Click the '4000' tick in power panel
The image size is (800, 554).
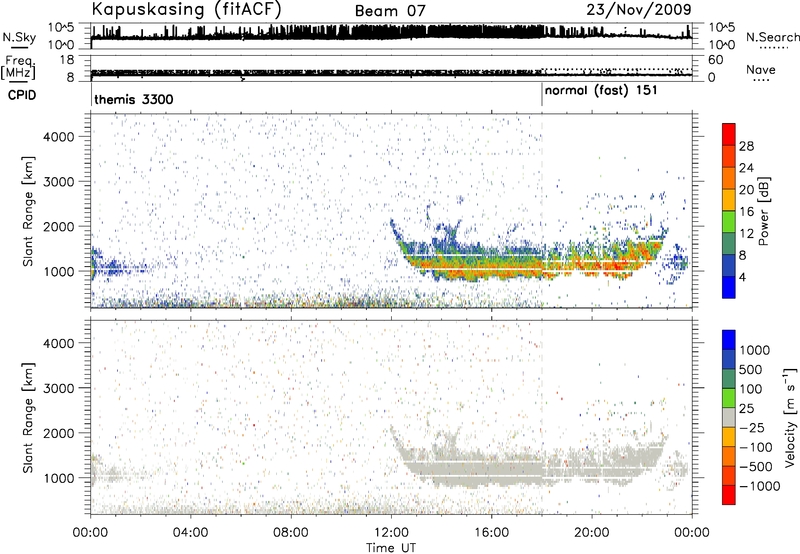59,137
